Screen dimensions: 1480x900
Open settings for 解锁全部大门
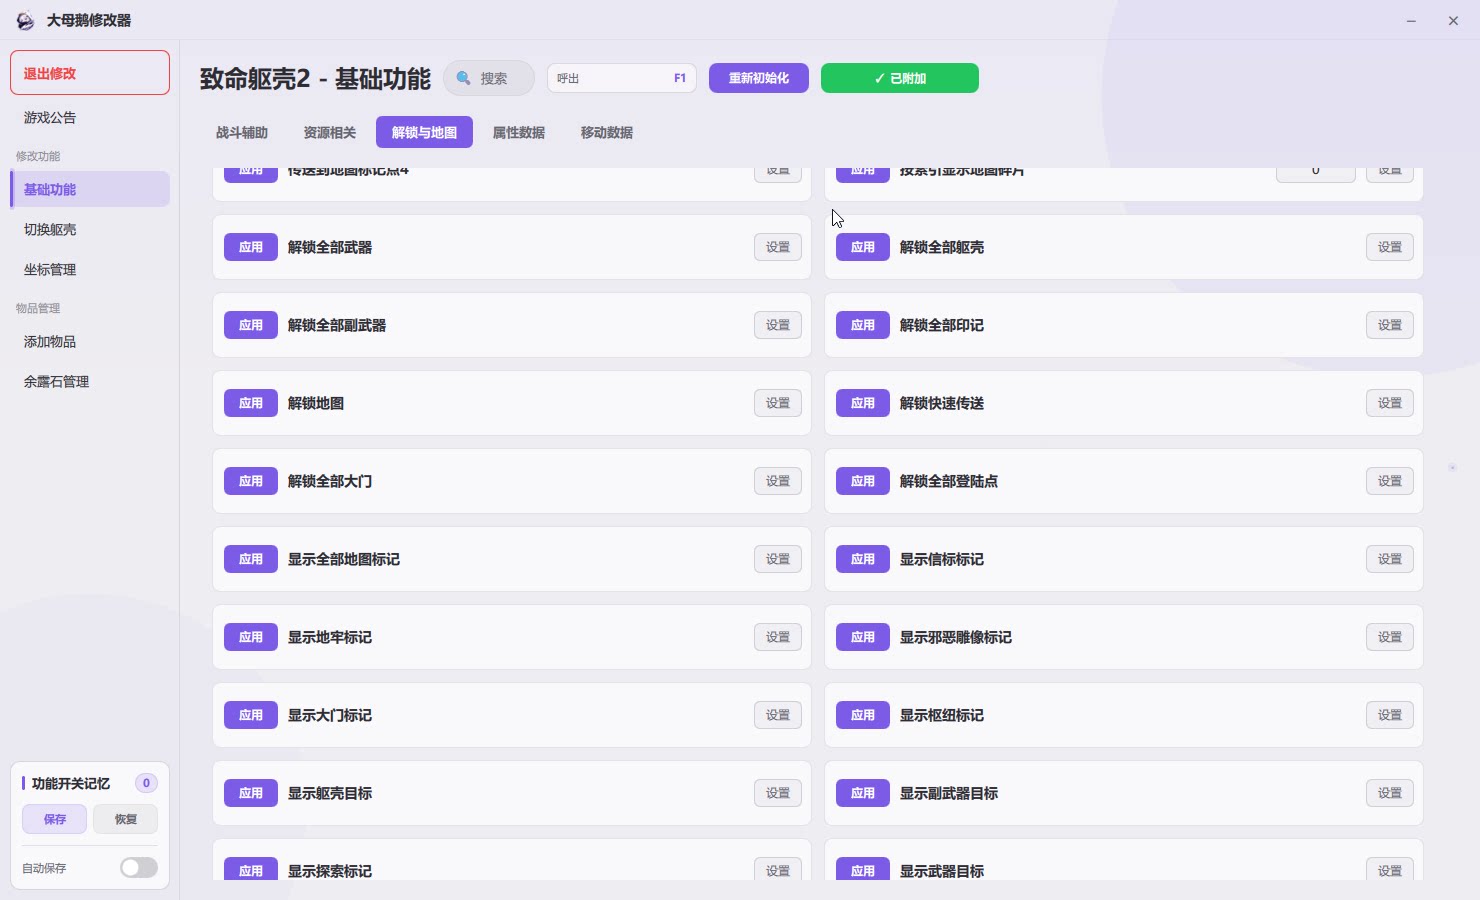778,481
